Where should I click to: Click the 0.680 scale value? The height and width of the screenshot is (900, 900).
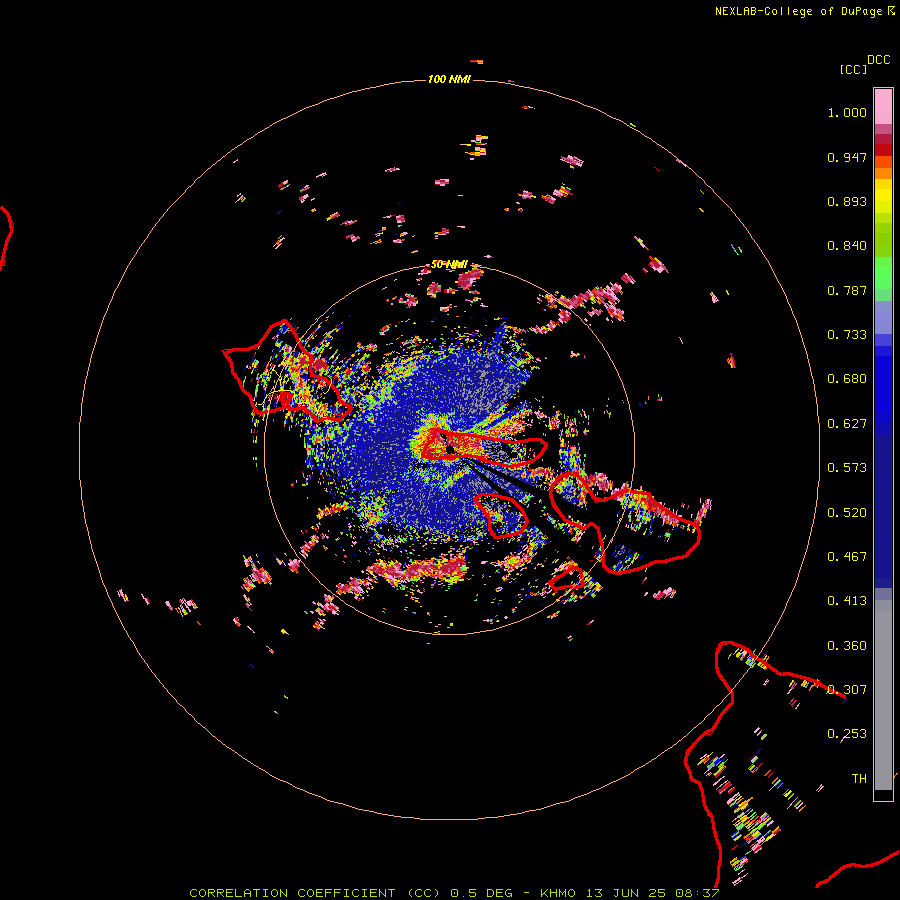(x=847, y=379)
